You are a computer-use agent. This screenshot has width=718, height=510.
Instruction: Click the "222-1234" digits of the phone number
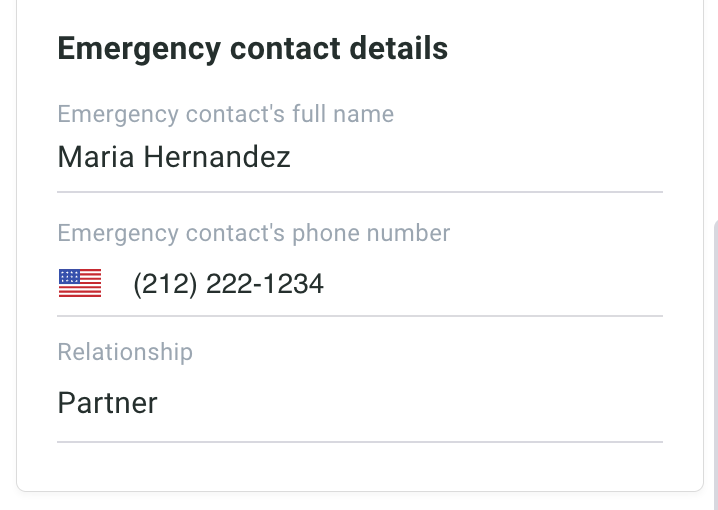(265, 285)
